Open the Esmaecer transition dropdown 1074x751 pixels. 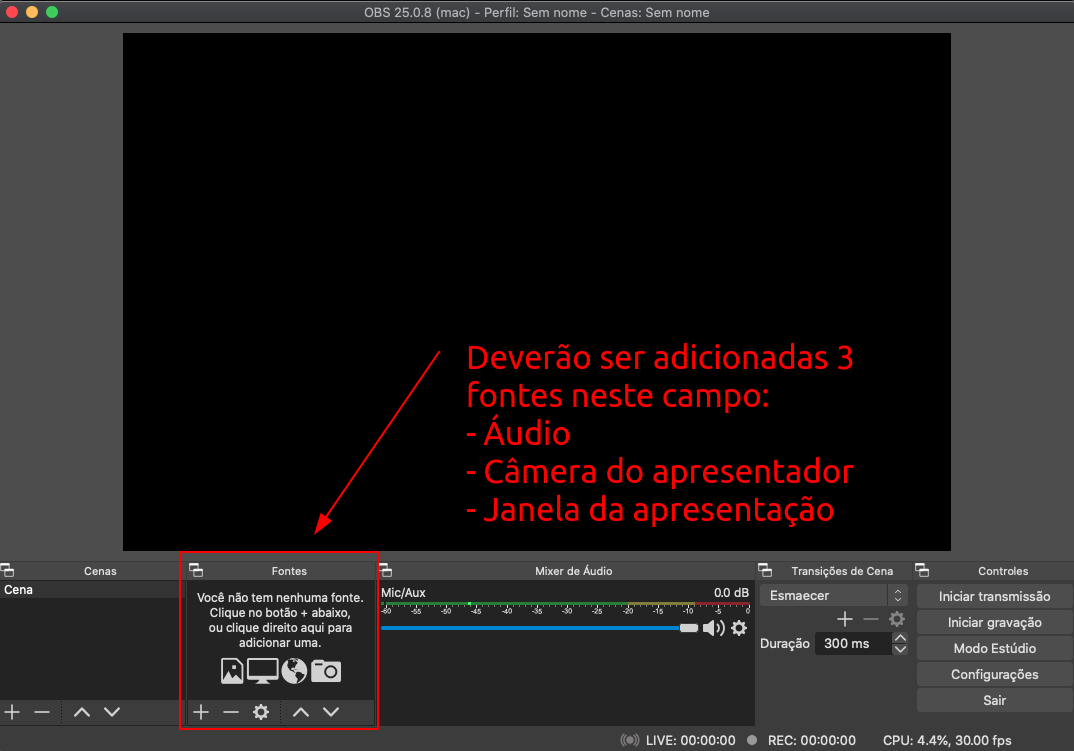(x=834, y=595)
